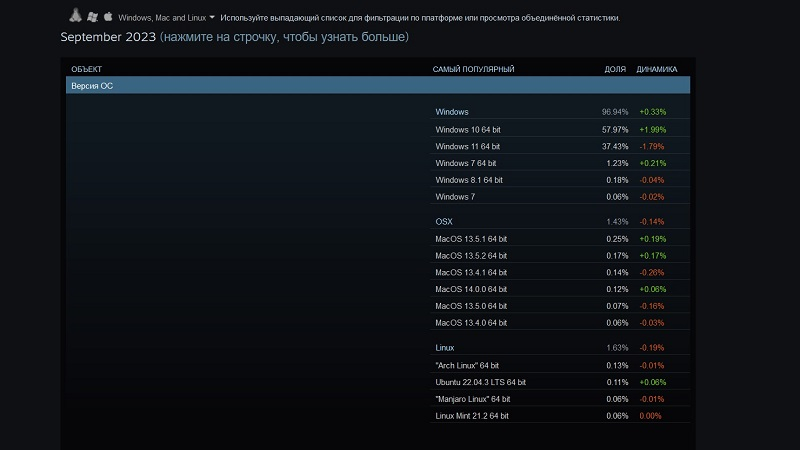Collapse the Версия ОС section header

point(378,86)
